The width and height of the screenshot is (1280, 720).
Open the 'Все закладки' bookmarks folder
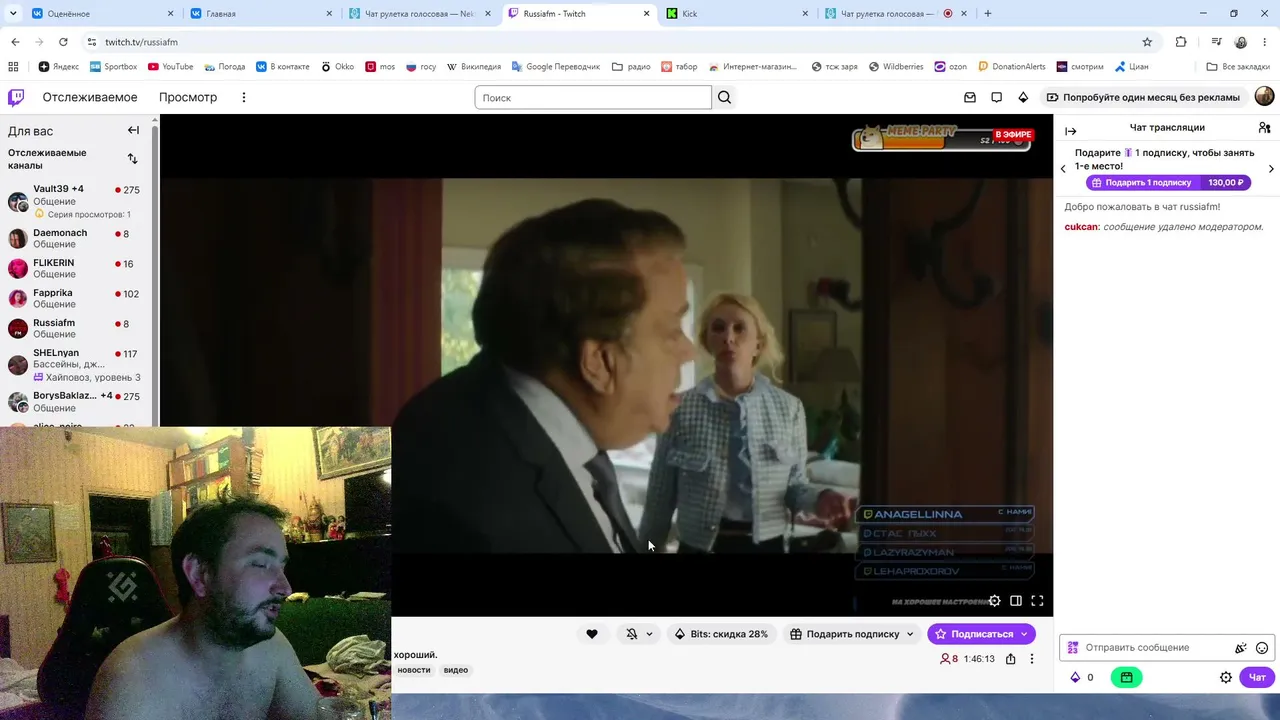[1238, 67]
